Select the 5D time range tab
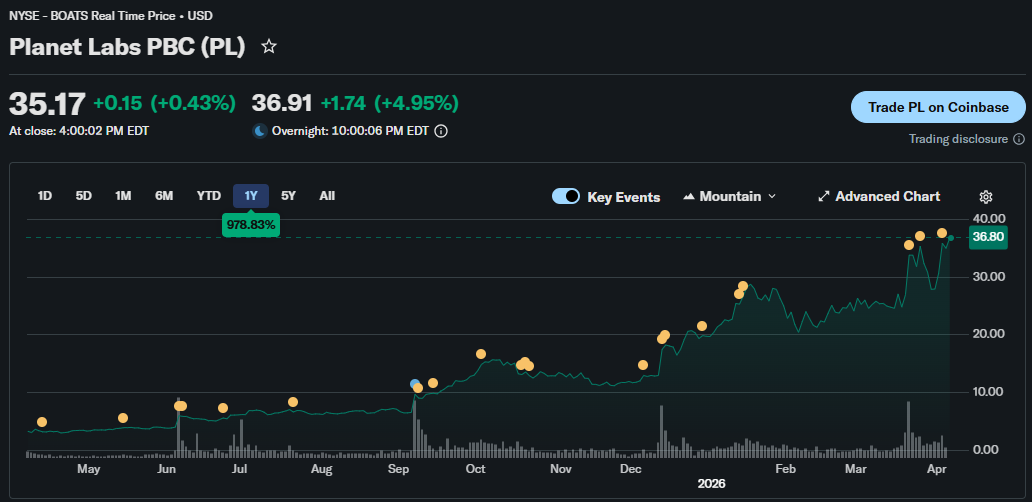The width and height of the screenshot is (1032, 502). click(x=84, y=196)
